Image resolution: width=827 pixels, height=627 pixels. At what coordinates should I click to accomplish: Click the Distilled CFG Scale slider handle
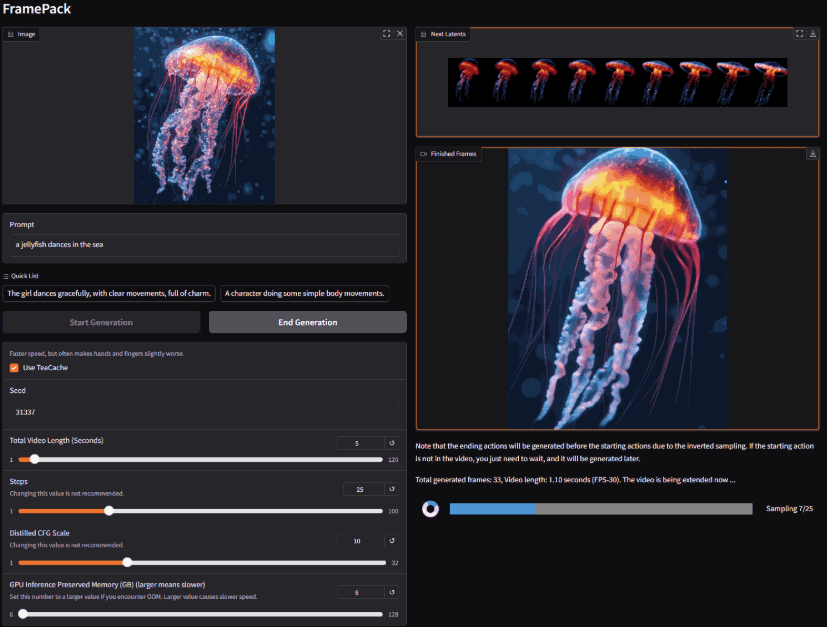pos(127,562)
